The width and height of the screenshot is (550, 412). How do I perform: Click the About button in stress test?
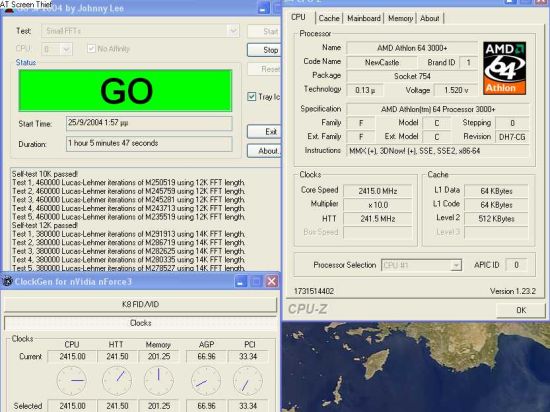(x=264, y=151)
